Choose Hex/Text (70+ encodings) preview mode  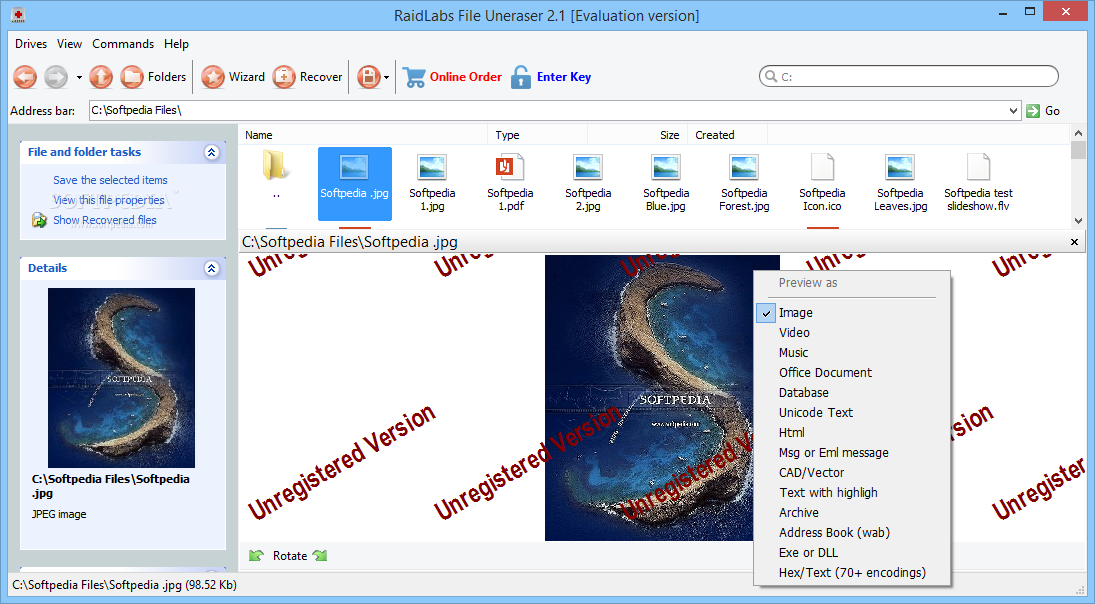click(x=852, y=573)
